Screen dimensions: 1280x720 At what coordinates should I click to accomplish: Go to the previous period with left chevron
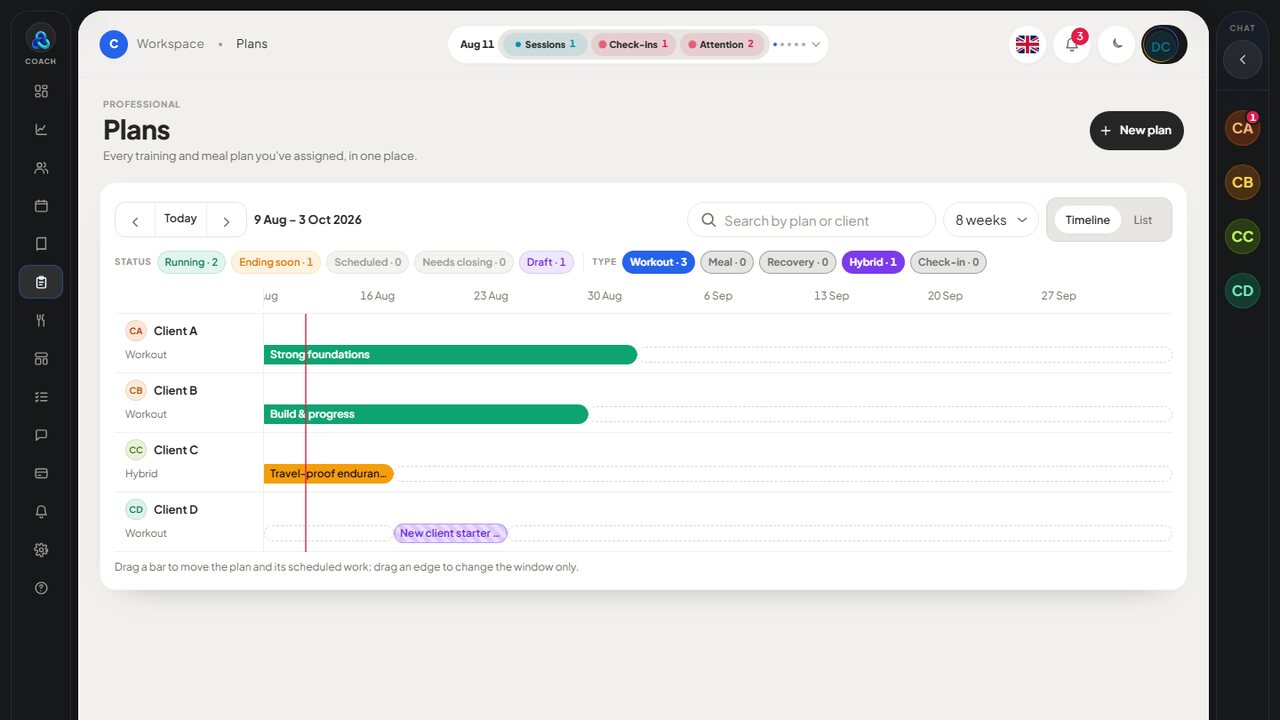click(135, 220)
